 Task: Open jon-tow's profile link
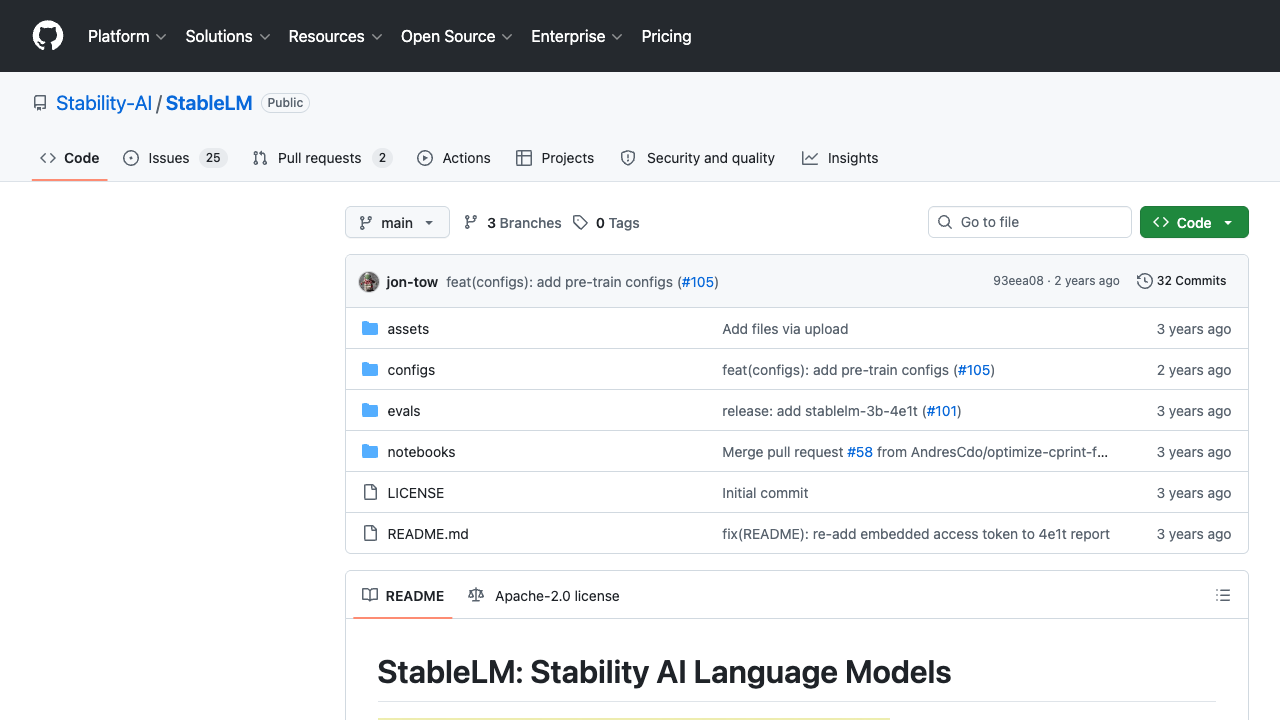pos(412,282)
